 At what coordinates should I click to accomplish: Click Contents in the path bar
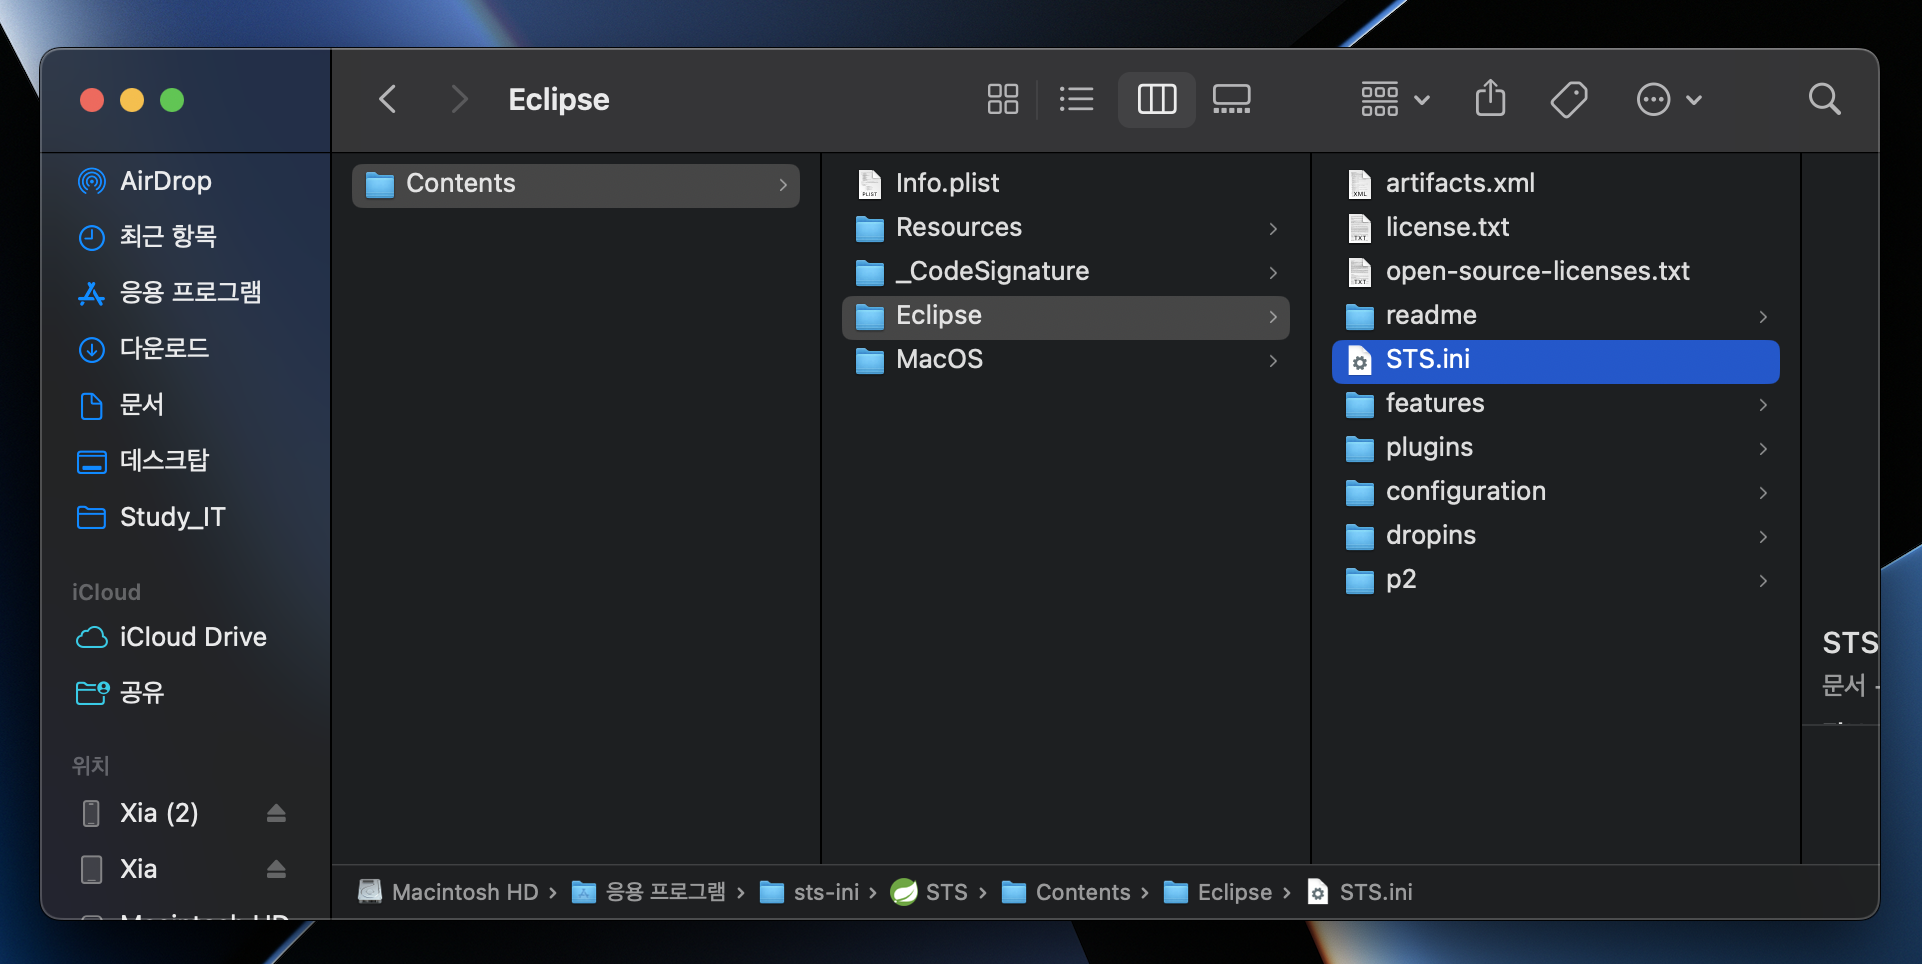point(1066,892)
